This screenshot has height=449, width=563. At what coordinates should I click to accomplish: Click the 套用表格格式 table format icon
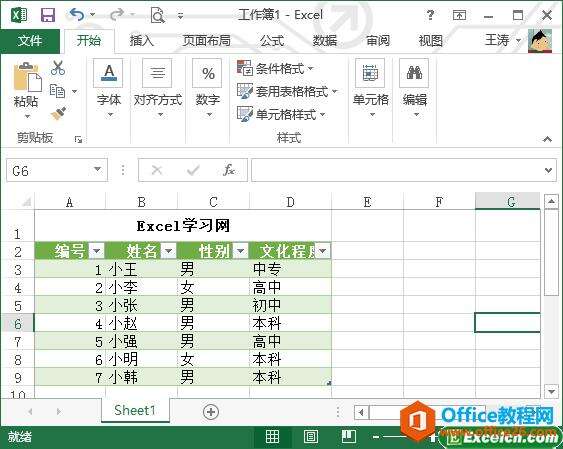pyautogui.click(x=245, y=91)
